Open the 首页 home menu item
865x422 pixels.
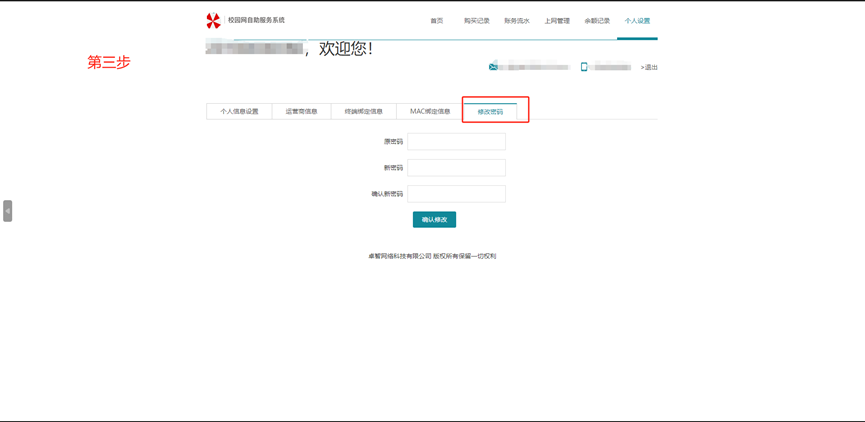coord(436,21)
